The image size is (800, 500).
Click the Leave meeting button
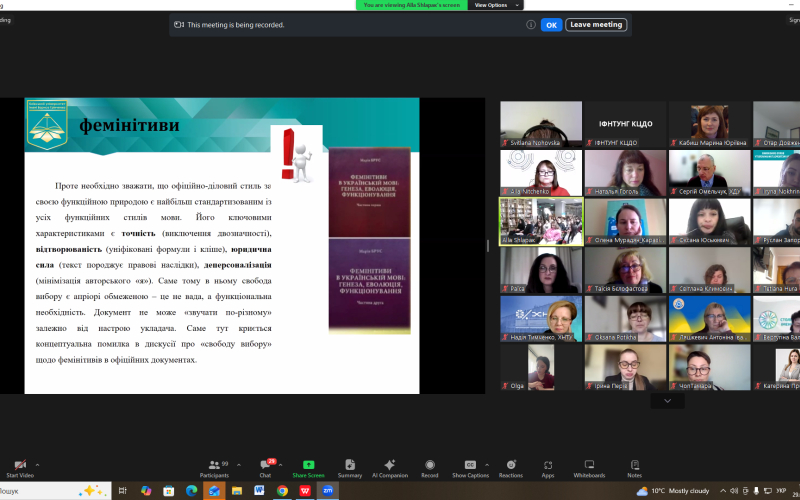[x=596, y=24]
